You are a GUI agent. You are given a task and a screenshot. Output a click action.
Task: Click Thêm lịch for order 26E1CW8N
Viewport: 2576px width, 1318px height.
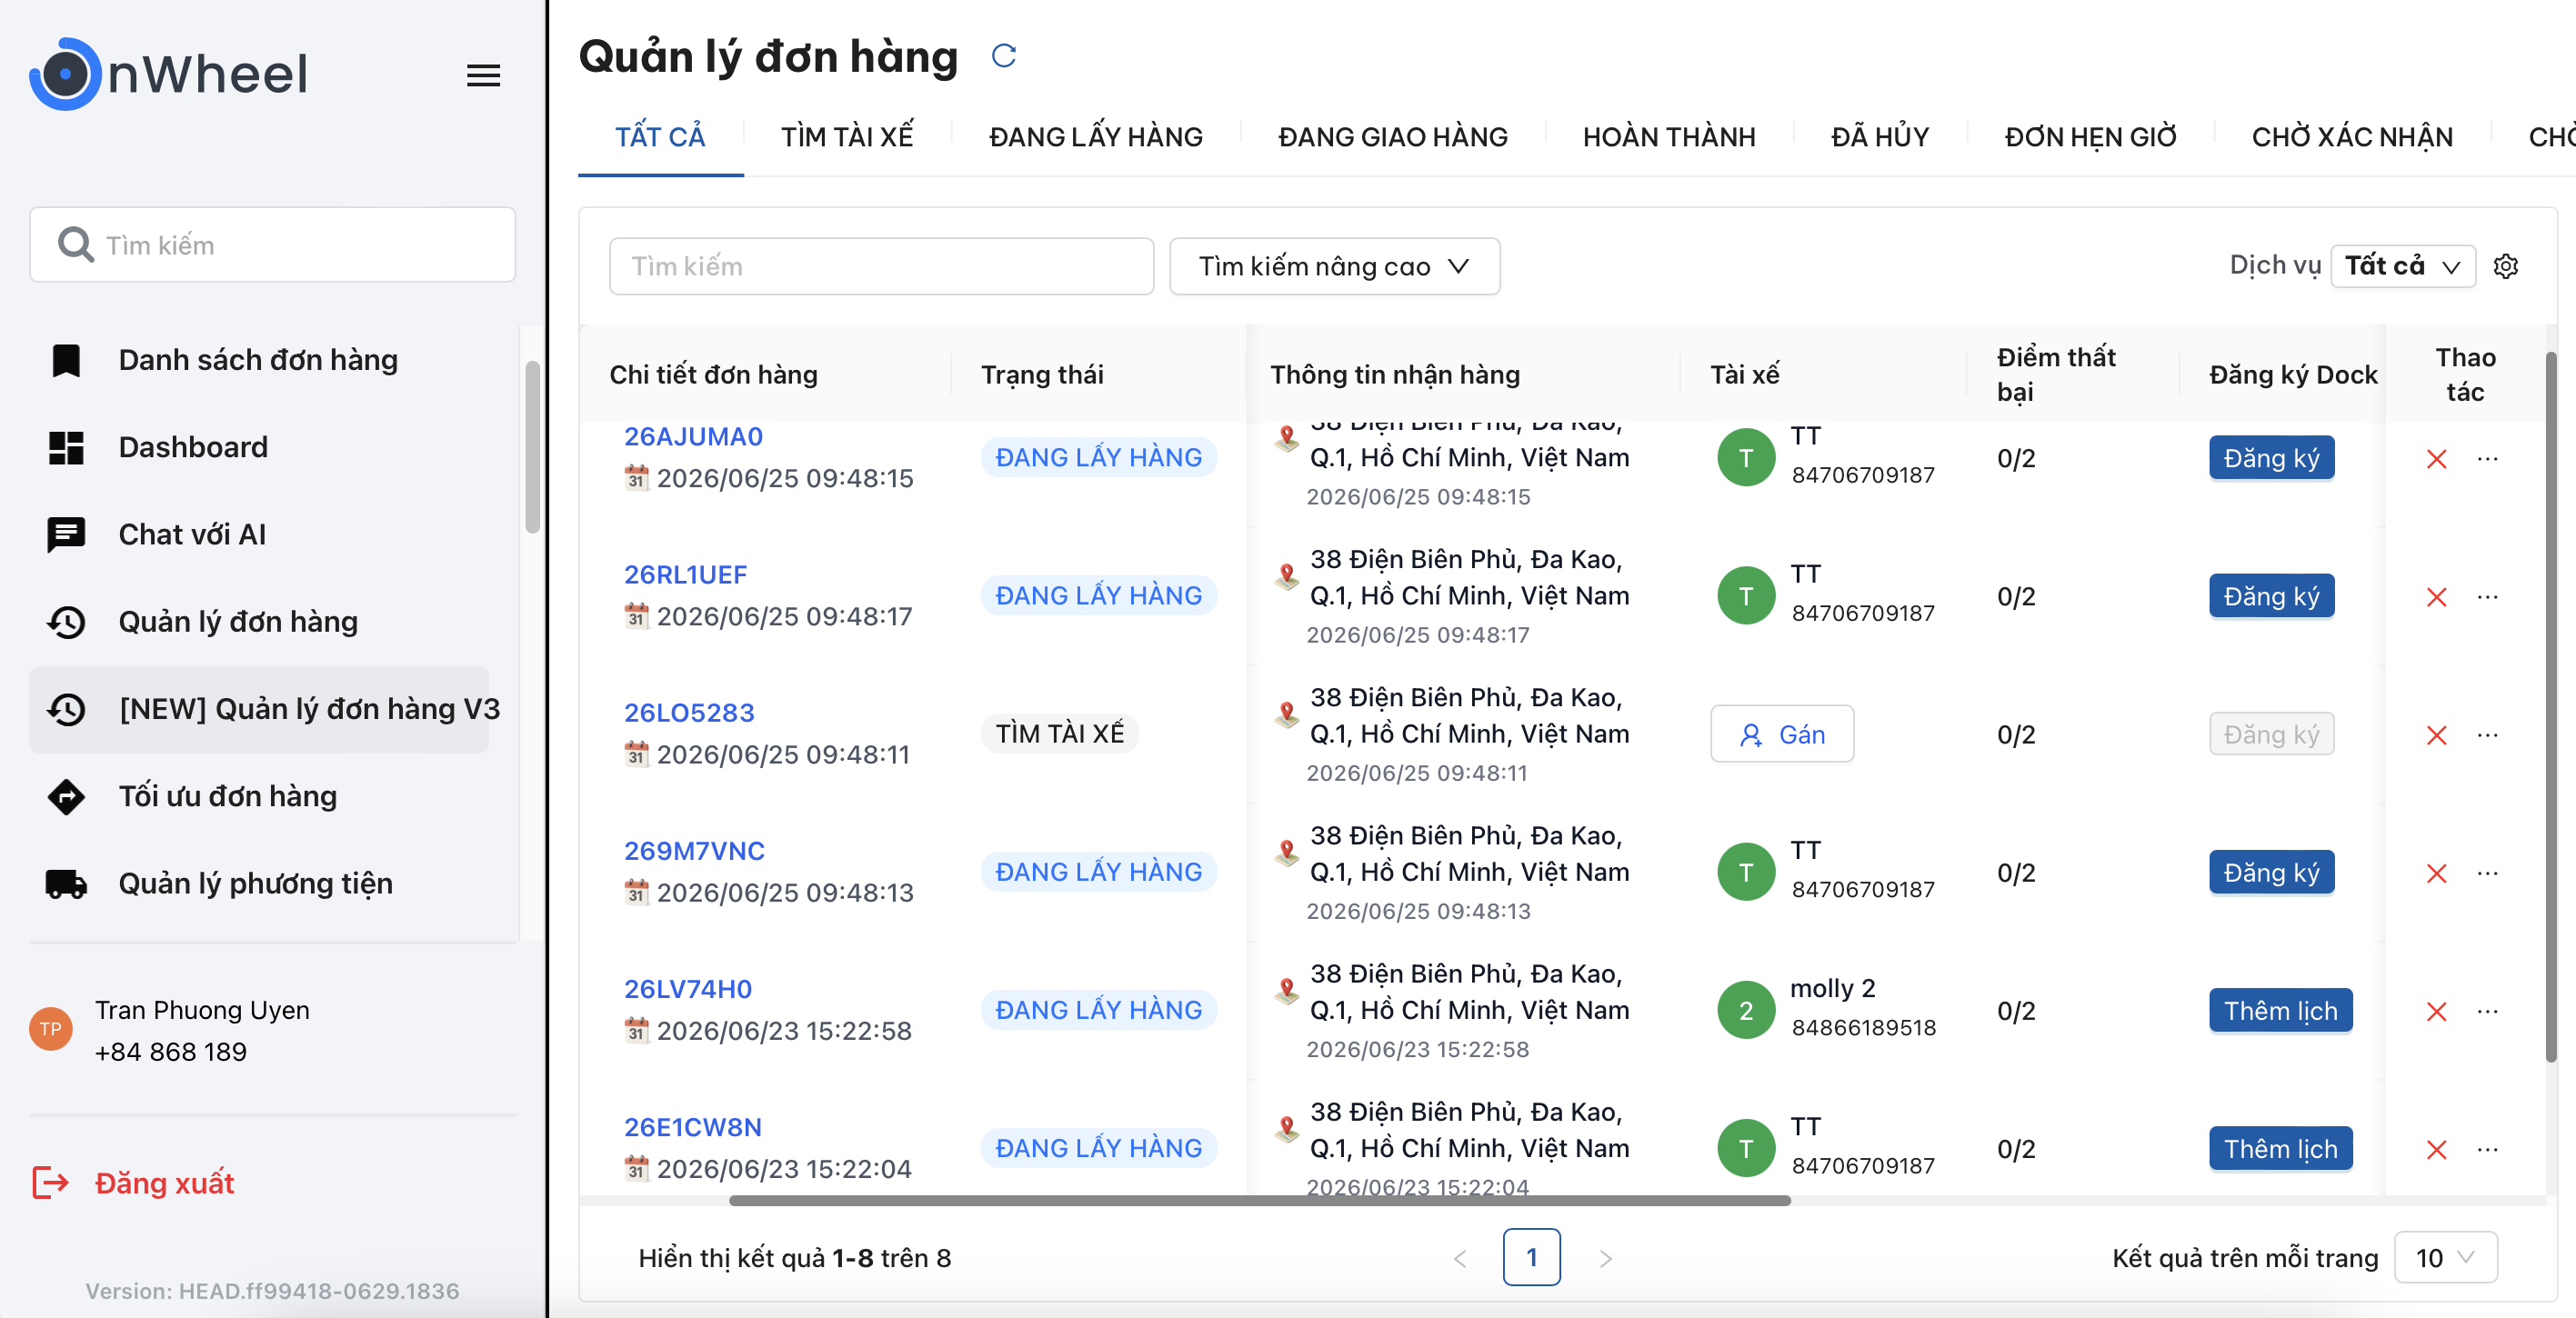[x=2280, y=1148]
